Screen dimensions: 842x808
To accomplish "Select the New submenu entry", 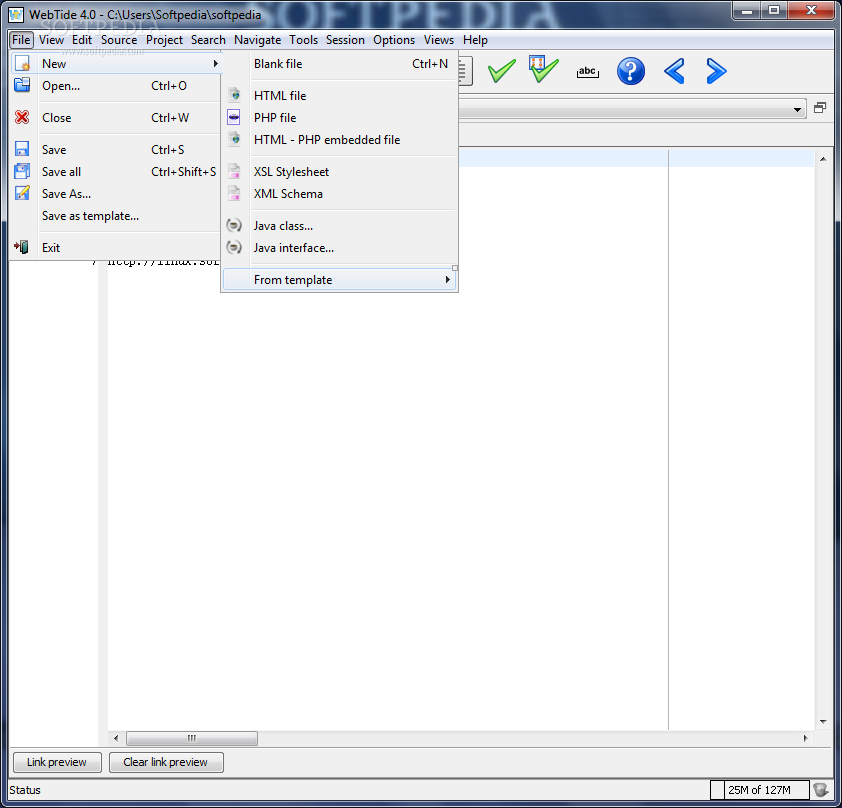I will pos(117,63).
